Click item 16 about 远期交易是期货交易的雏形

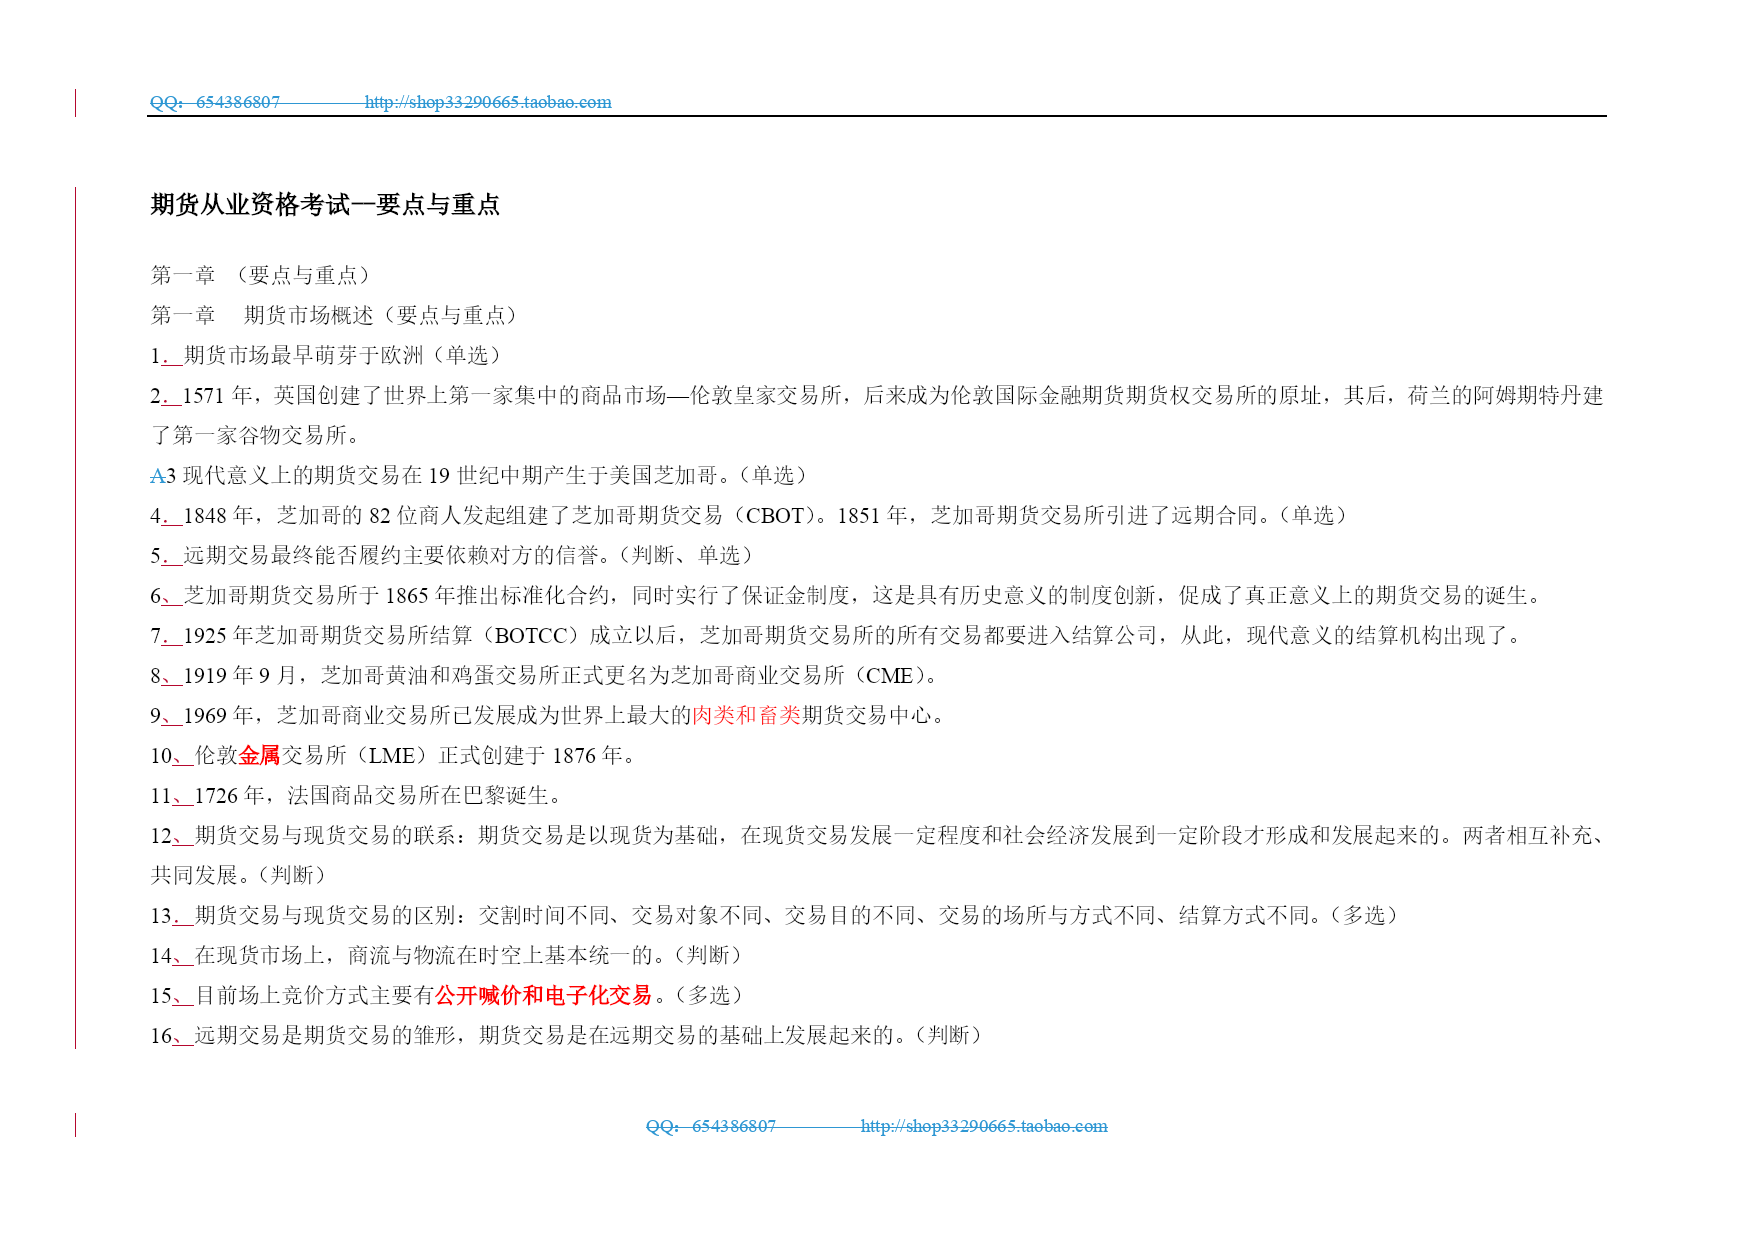(x=568, y=1035)
